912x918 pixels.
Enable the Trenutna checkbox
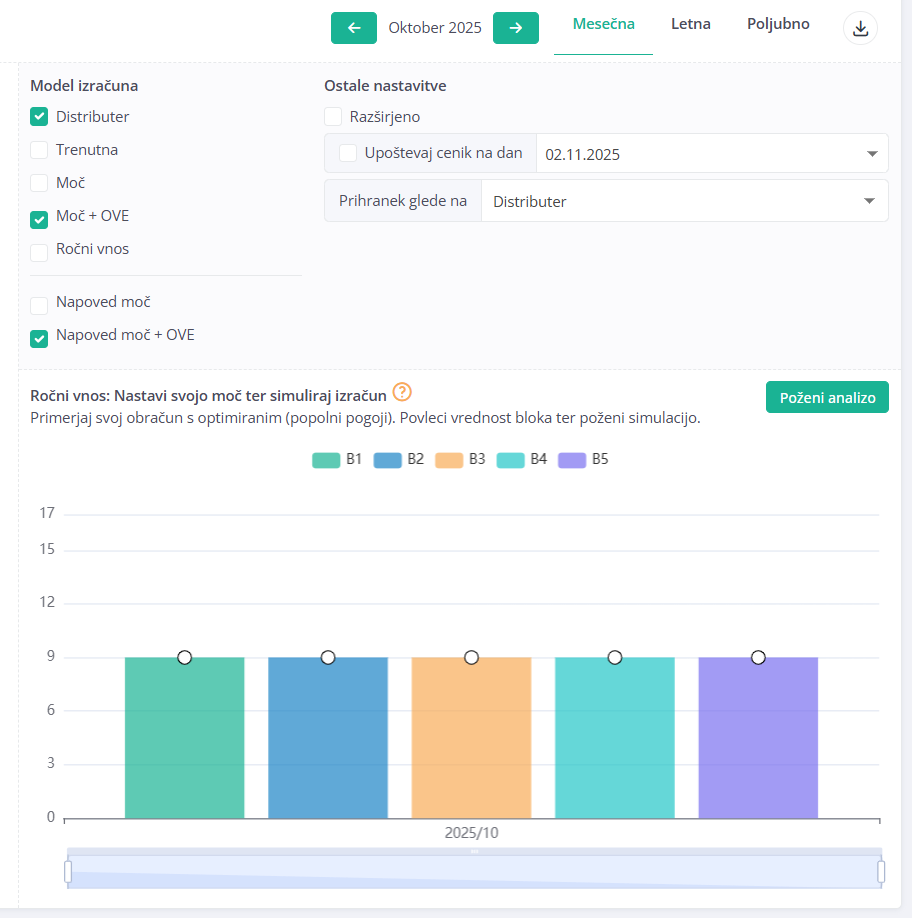pos(39,150)
